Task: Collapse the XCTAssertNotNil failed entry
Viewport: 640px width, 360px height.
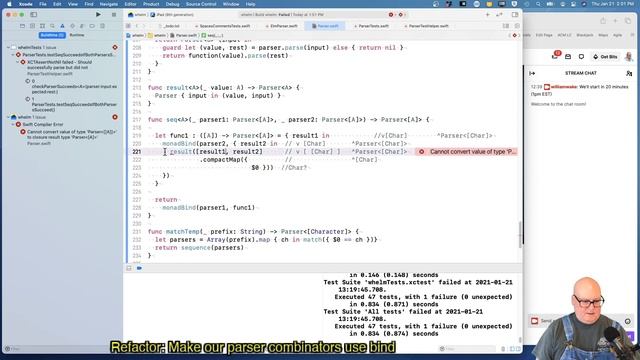Action: pyautogui.click(x=18, y=62)
